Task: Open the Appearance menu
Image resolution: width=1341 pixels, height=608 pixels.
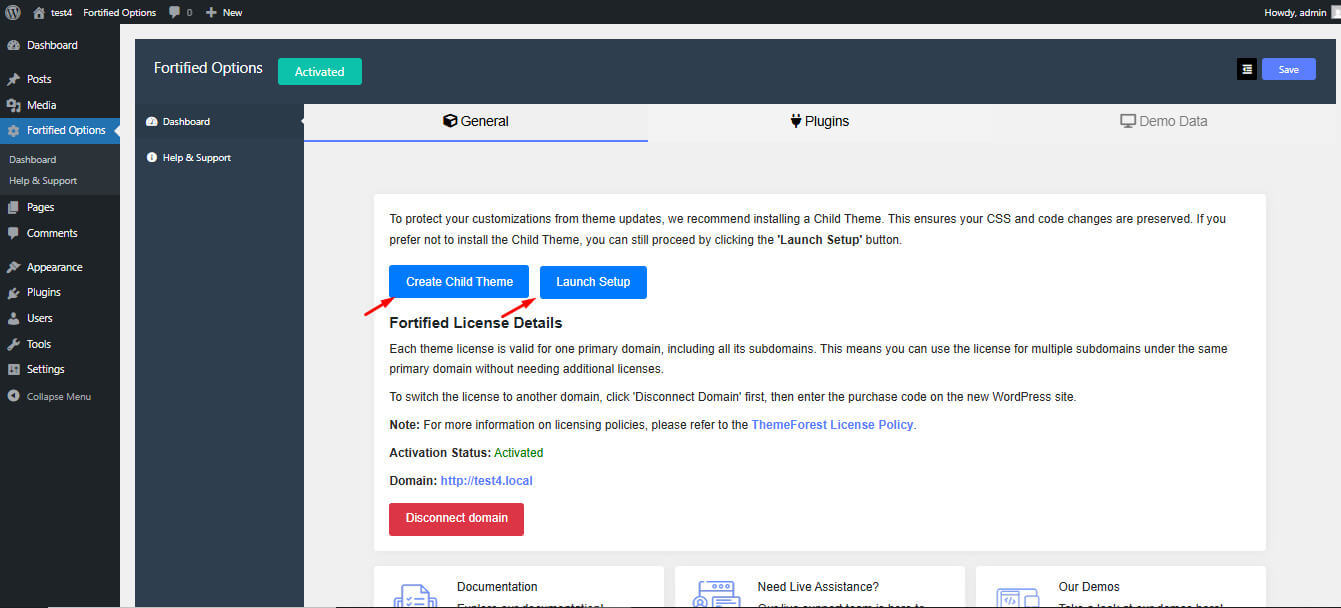Action: click(54, 267)
